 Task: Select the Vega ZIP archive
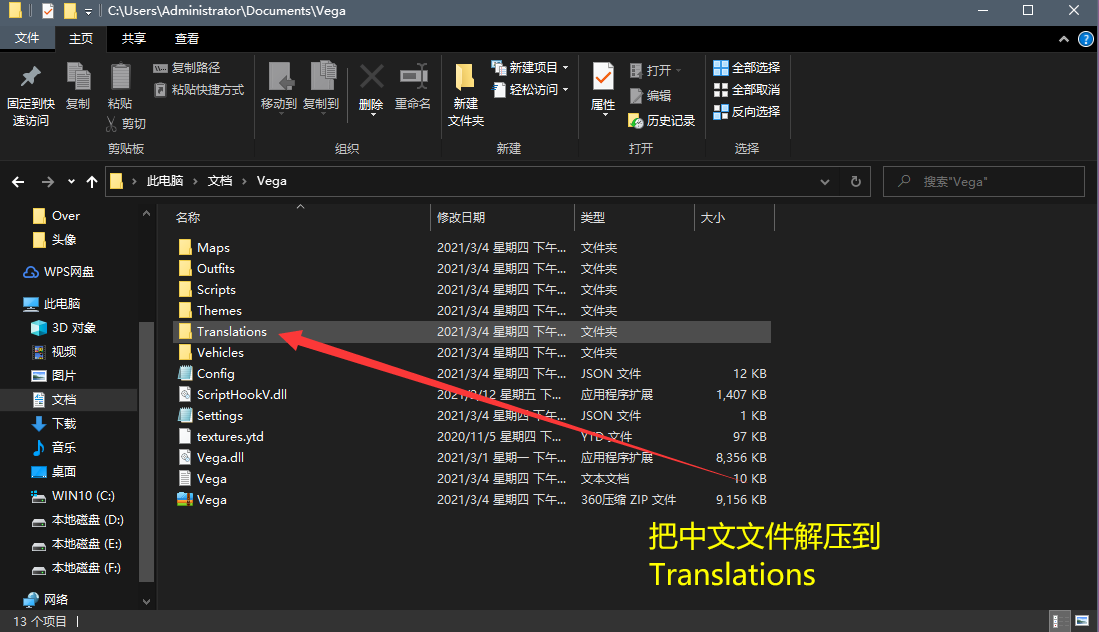[472, 500]
